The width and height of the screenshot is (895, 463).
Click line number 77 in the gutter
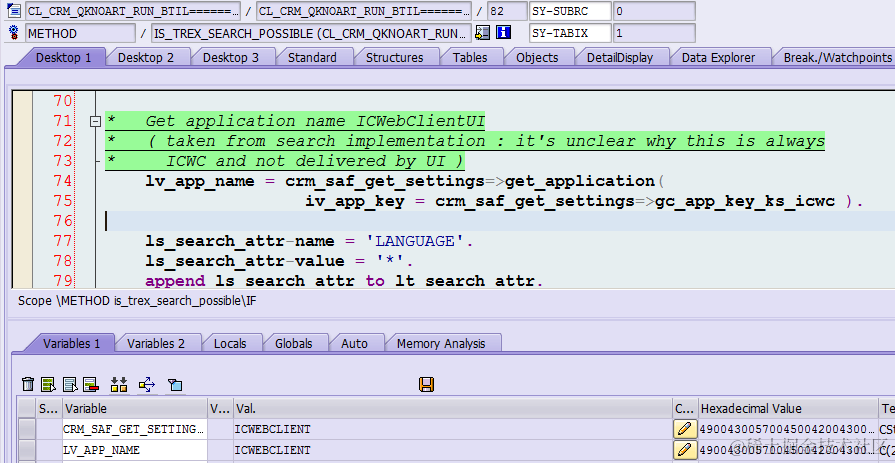click(x=63, y=240)
